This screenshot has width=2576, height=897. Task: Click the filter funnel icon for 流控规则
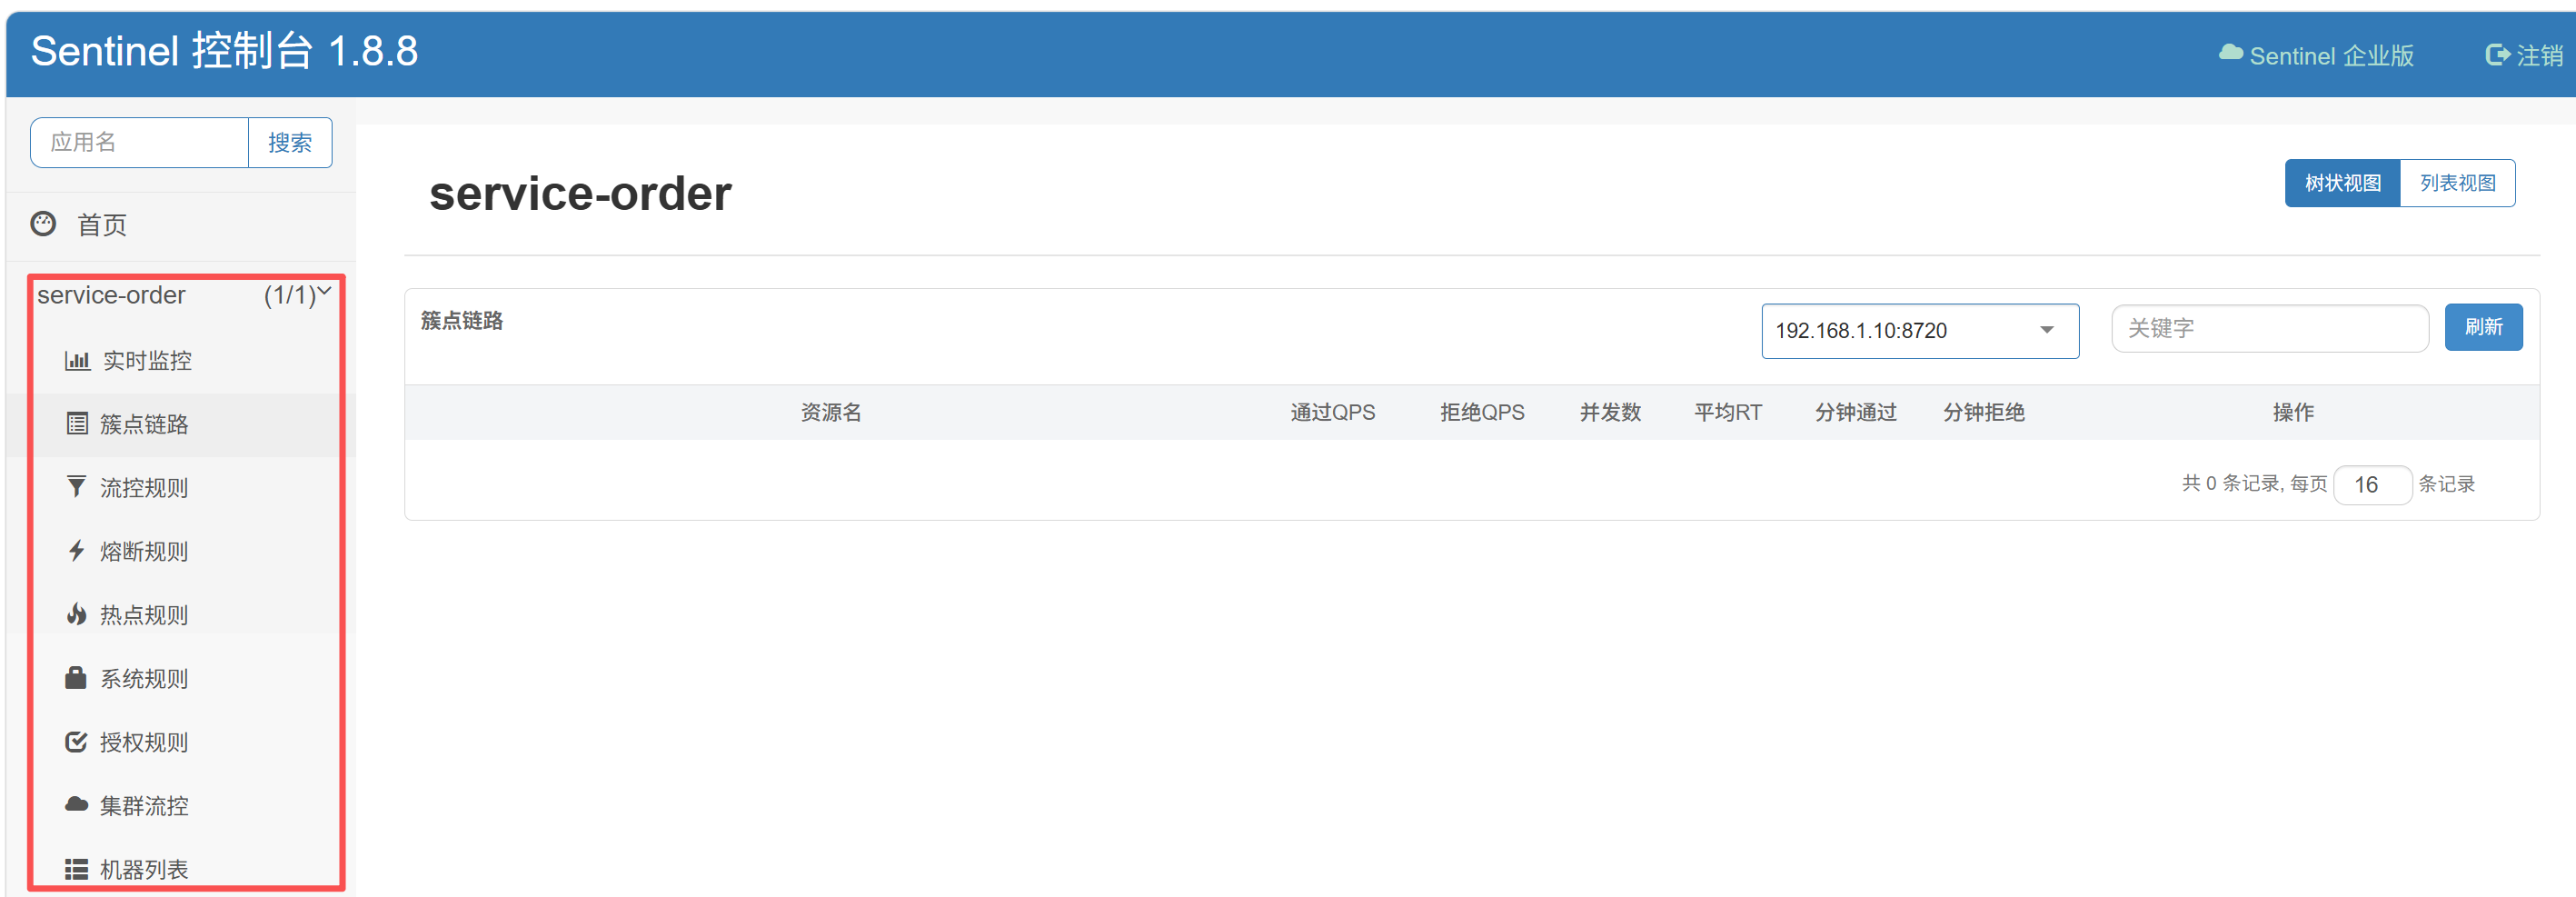point(76,487)
